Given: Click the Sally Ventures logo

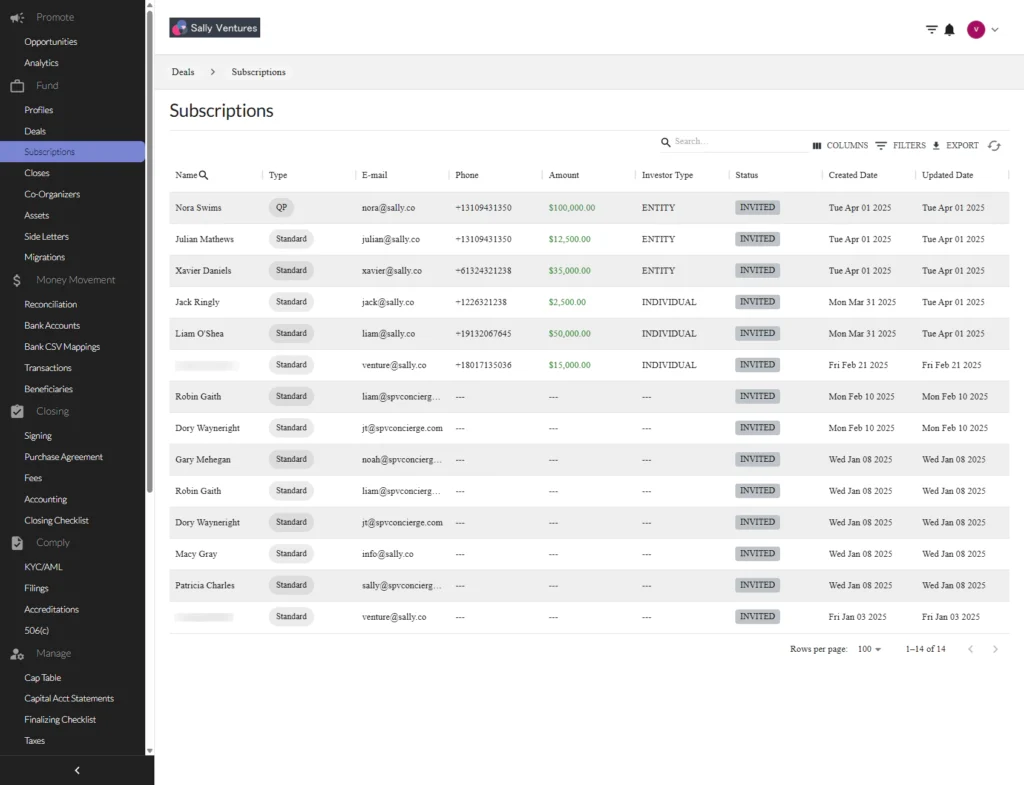Looking at the screenshot, I should pos(215,28).
